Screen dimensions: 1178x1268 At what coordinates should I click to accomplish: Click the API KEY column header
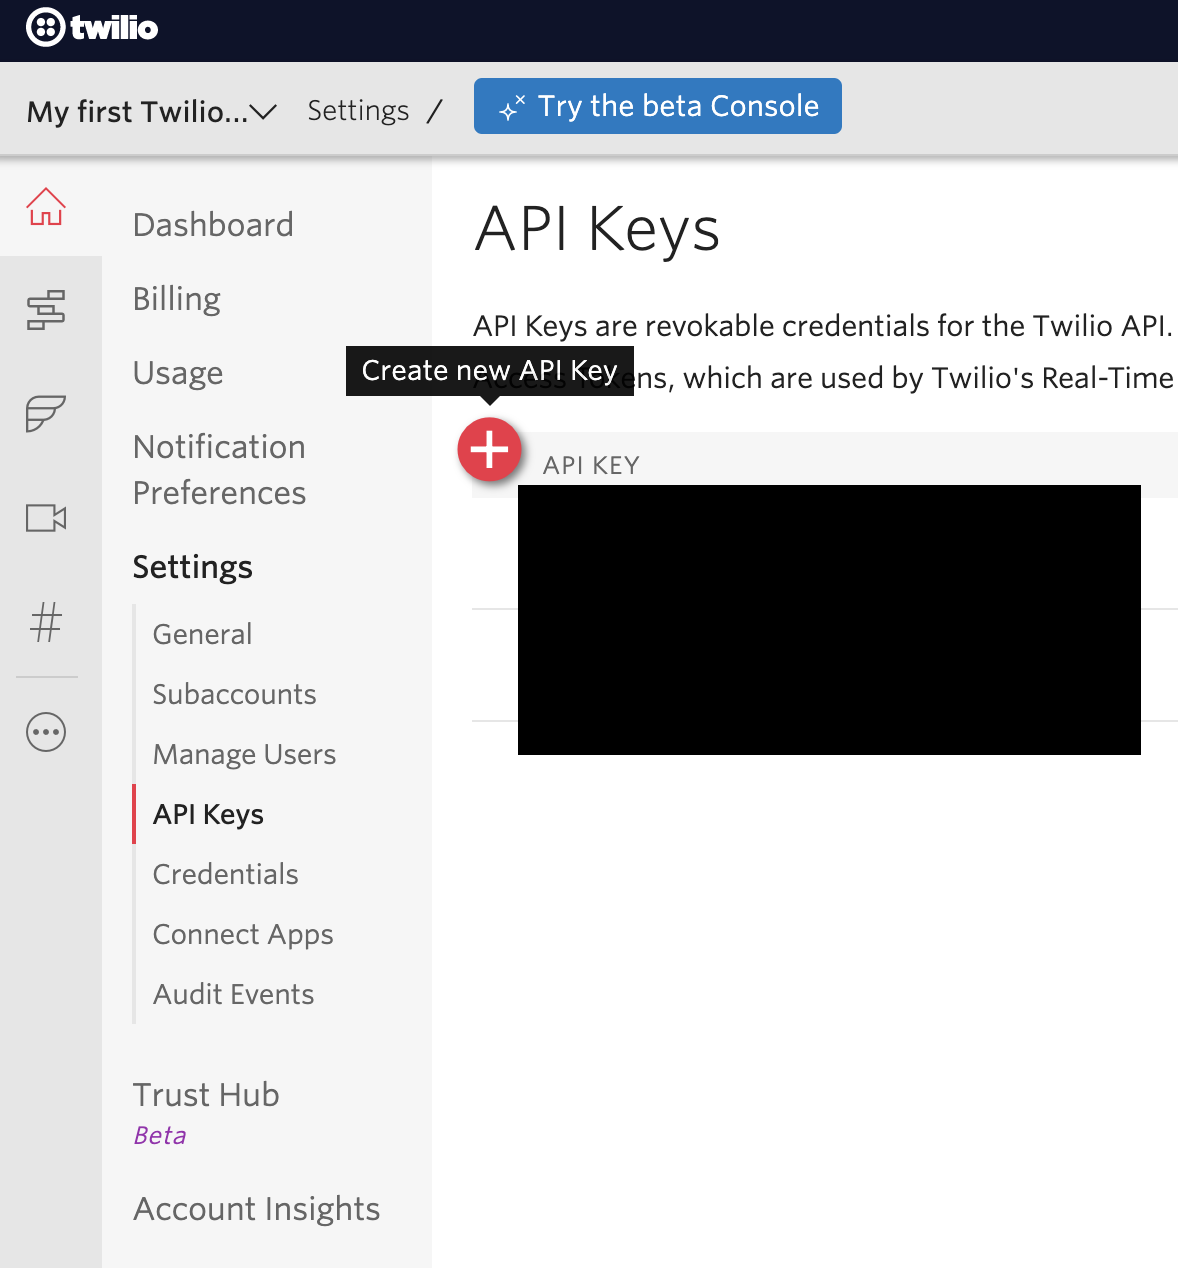coord(591,465)
